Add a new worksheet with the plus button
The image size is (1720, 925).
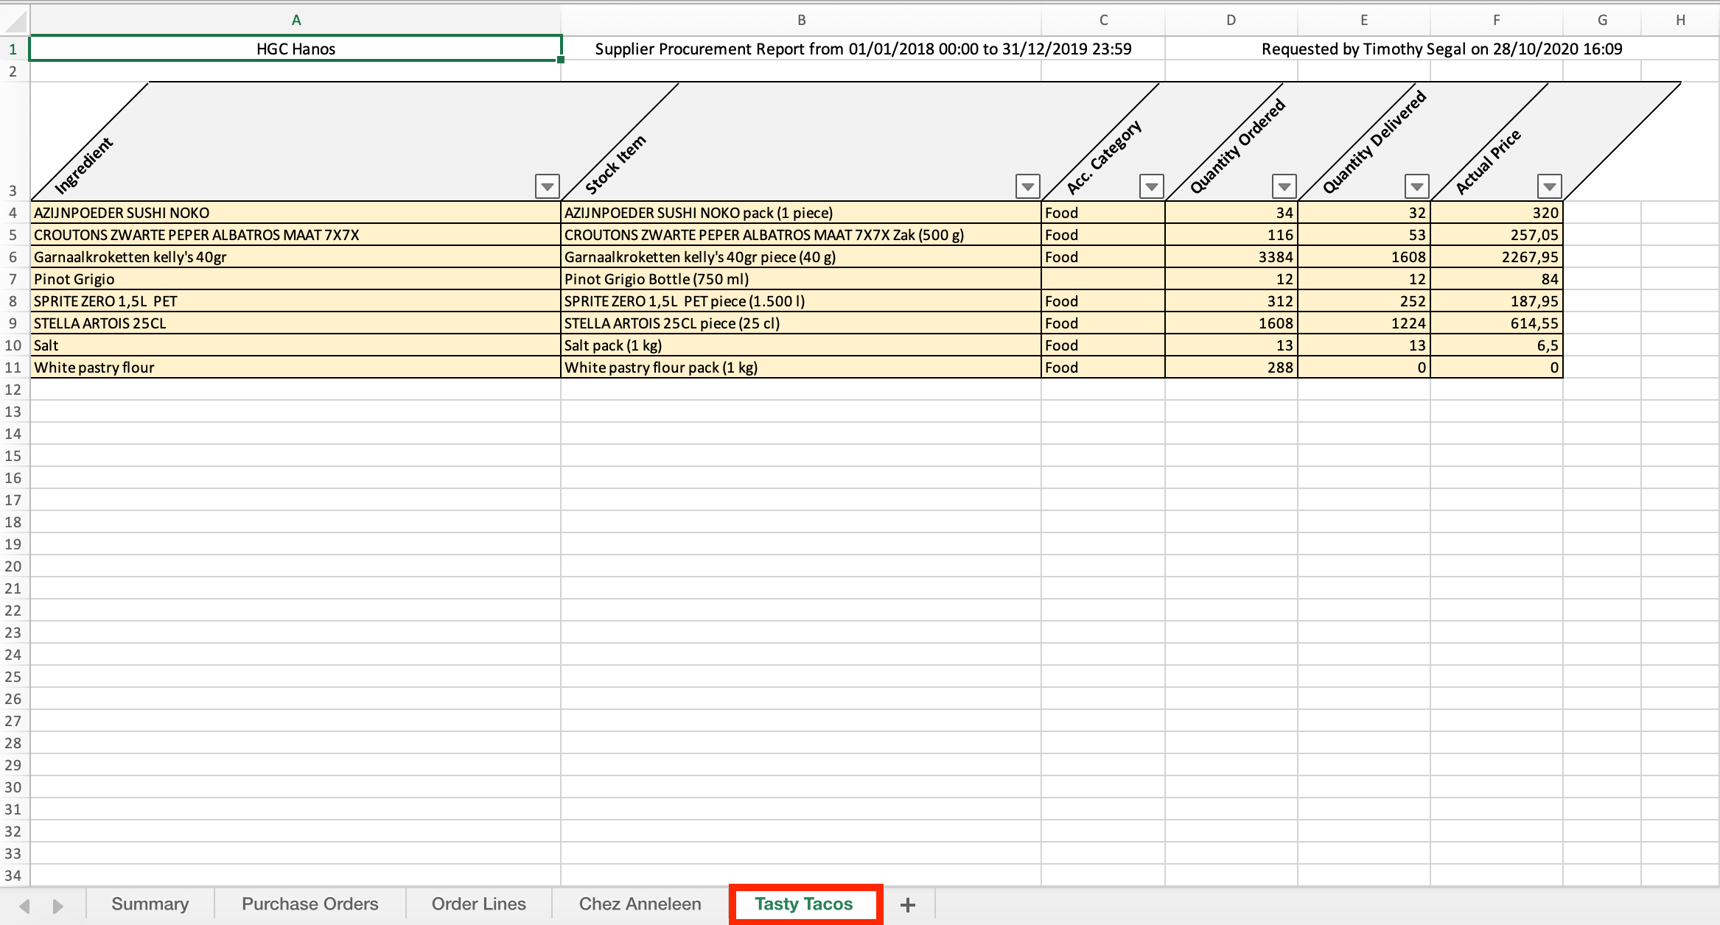(x=907, y=904)
